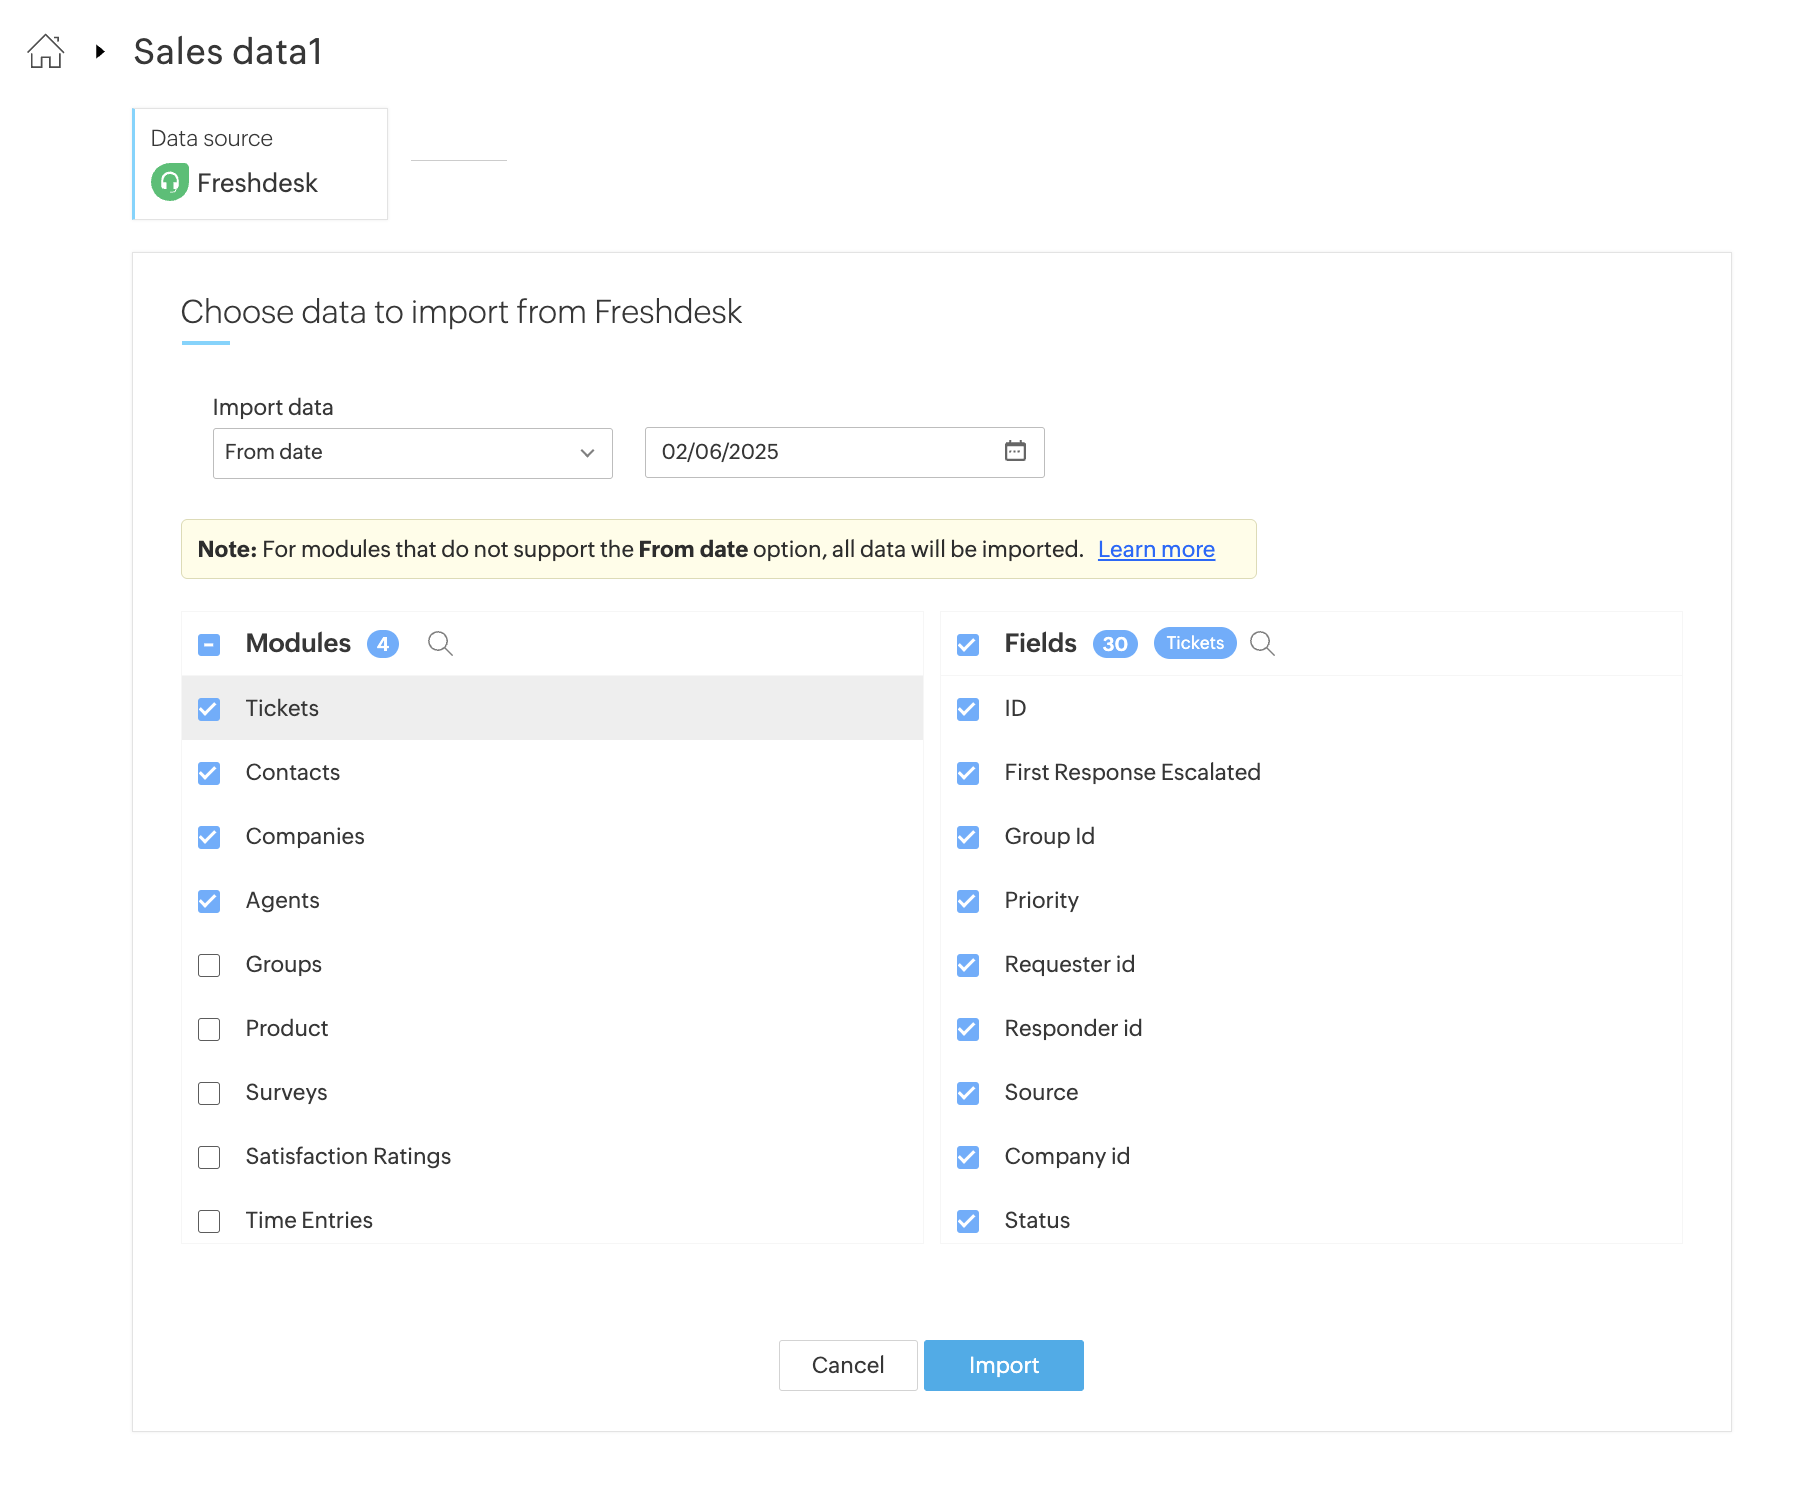Click the Tickets filter tag beside Fields

pyautogui.click(x=1195, y=643)
